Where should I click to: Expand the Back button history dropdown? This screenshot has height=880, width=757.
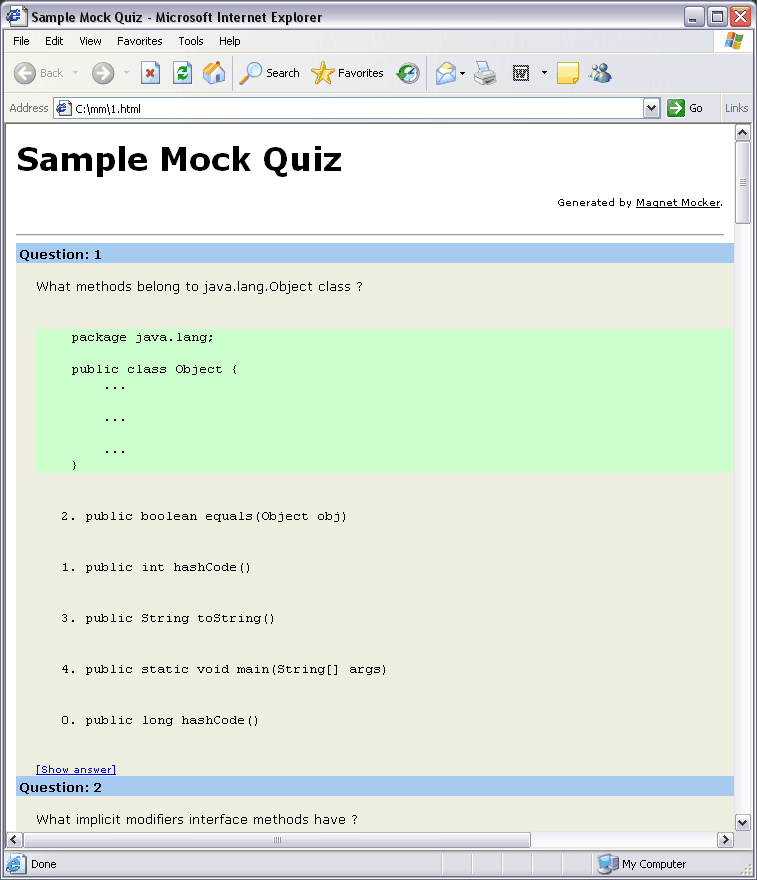[75, 73]
